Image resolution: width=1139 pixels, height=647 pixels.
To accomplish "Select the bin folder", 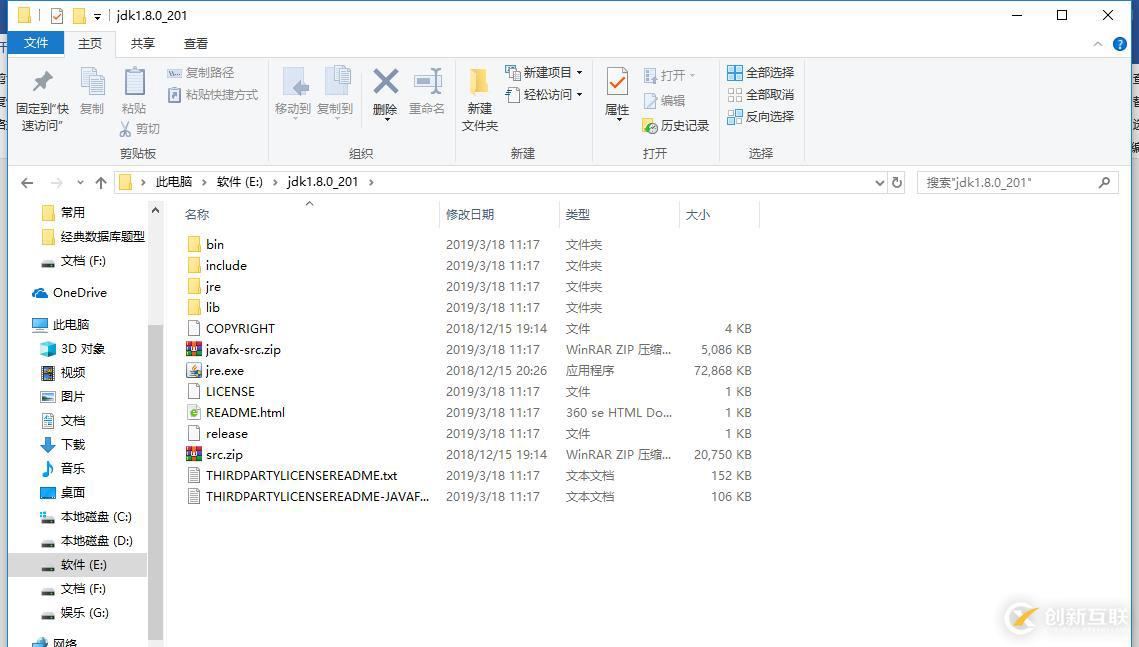I will coord(206,244).
